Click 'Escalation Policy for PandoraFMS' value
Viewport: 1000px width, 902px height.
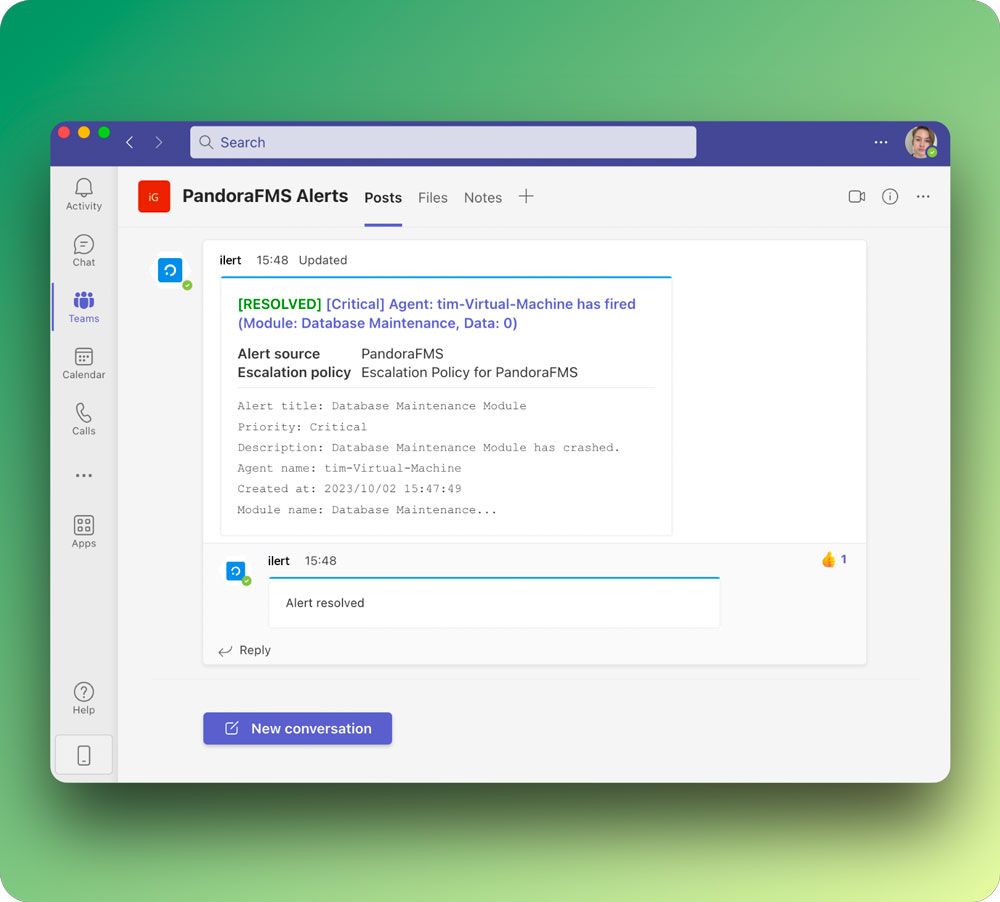(x=469, y=373)
